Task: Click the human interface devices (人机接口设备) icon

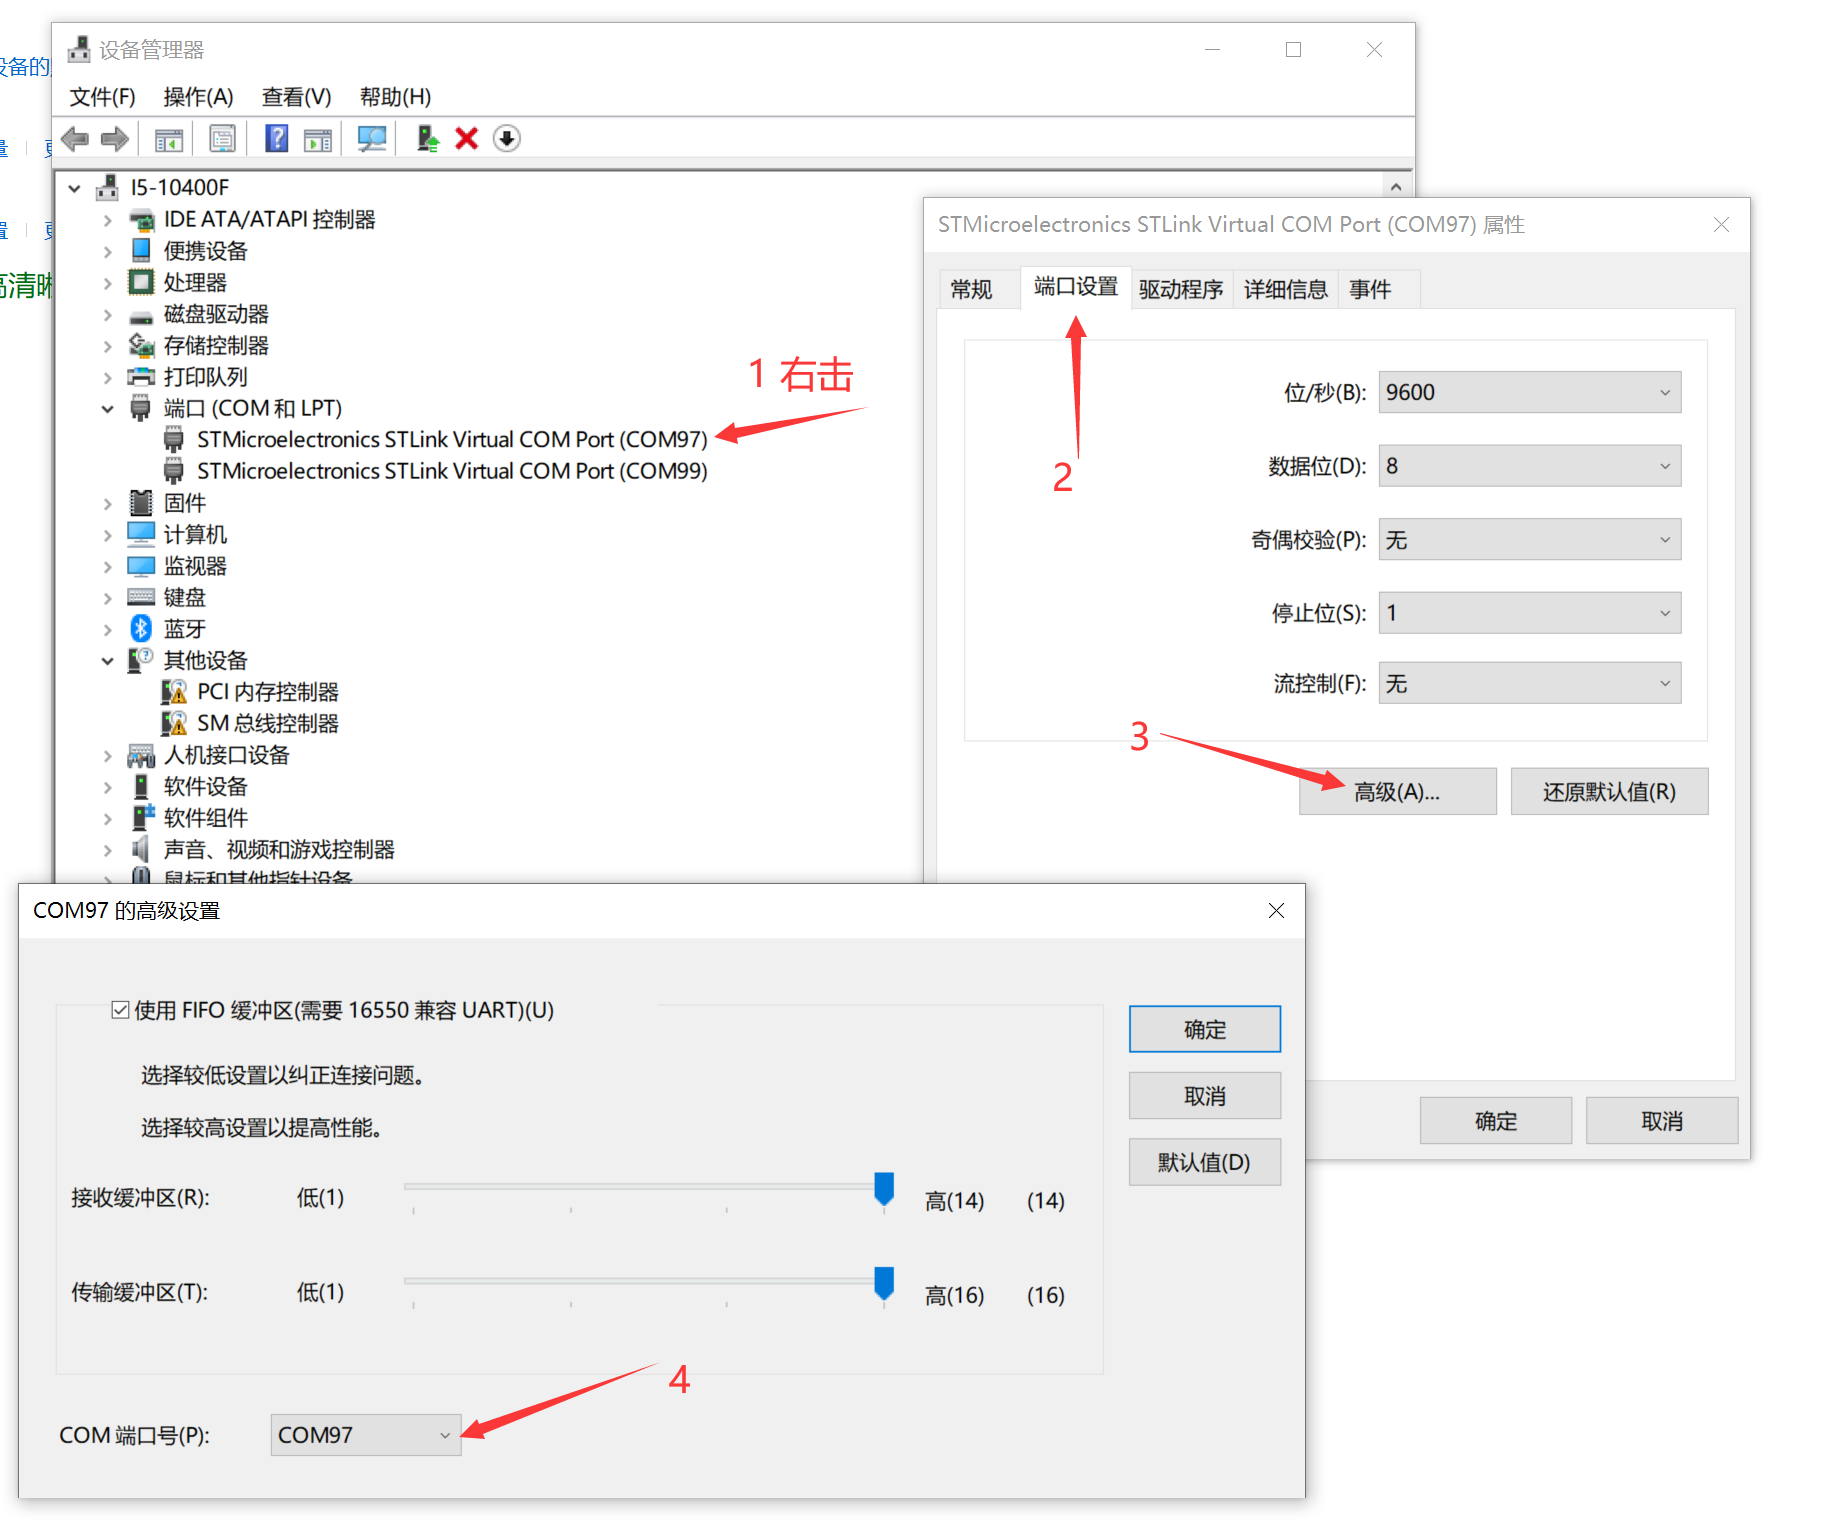Action: click(141, 755)
